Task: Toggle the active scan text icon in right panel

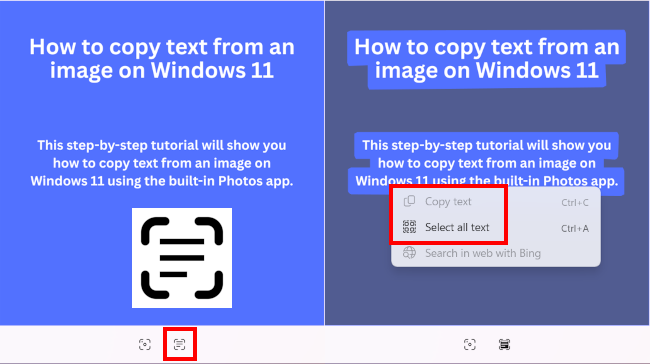Action: (504, 344)
